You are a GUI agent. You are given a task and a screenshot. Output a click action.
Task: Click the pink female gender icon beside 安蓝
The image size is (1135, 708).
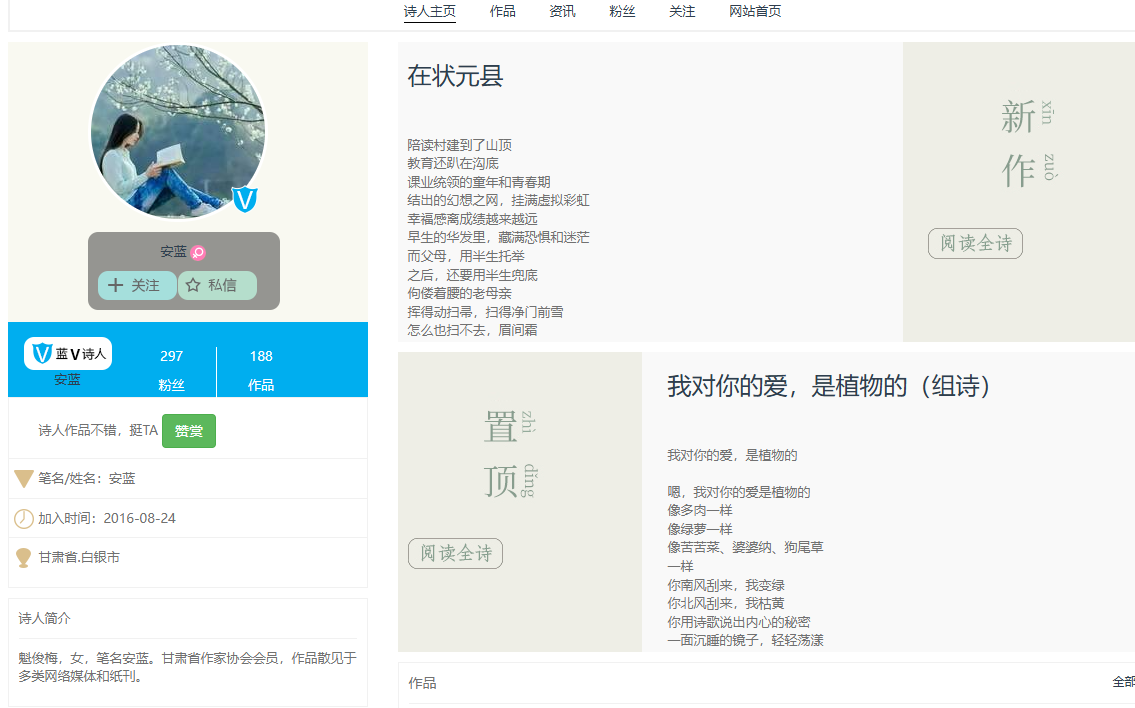(198, 253)
